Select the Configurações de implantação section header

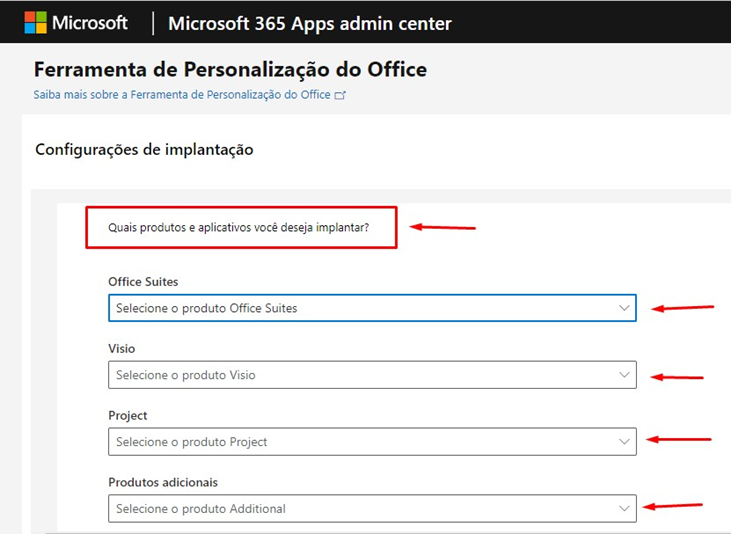click(x=144, y=150)
